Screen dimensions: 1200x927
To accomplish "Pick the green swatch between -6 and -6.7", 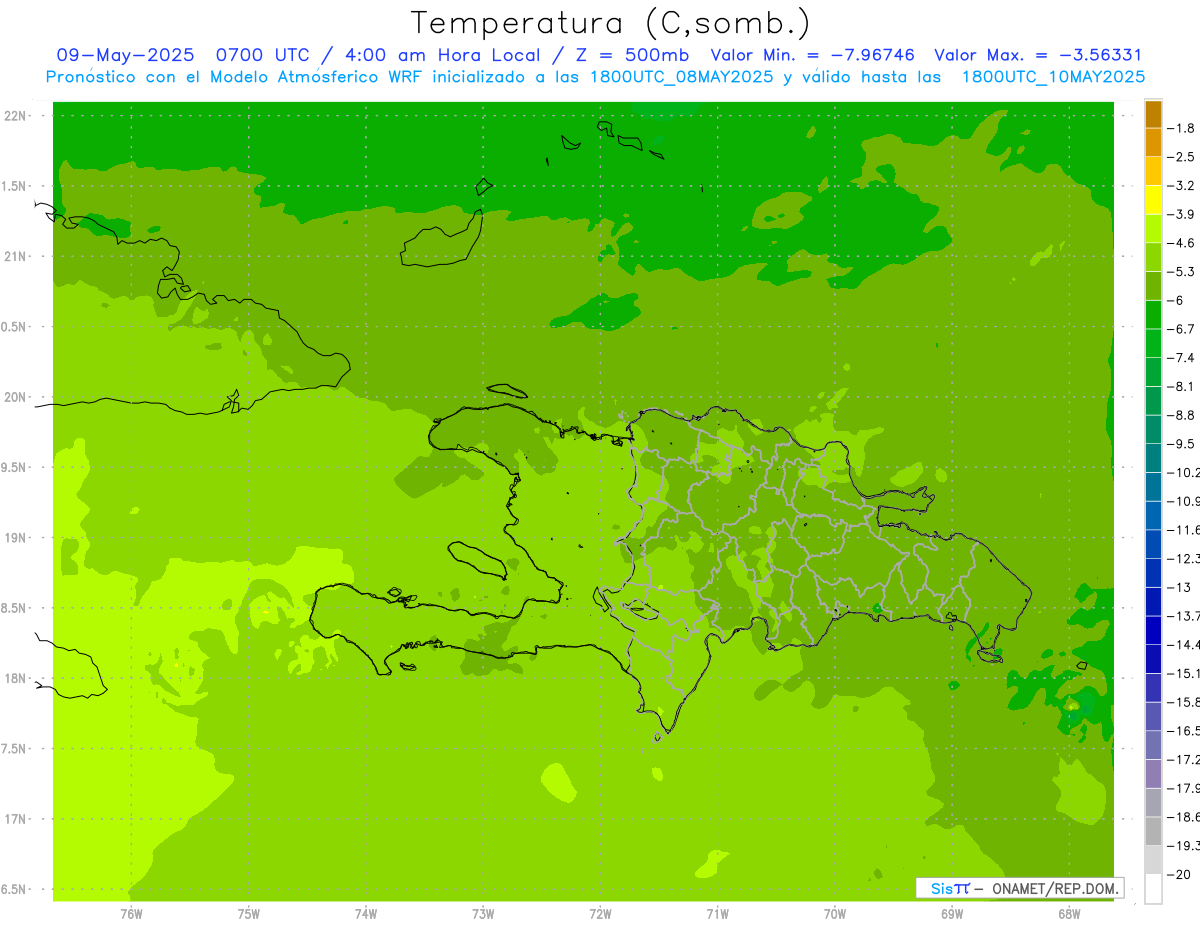I will [x=1153, y=314].
